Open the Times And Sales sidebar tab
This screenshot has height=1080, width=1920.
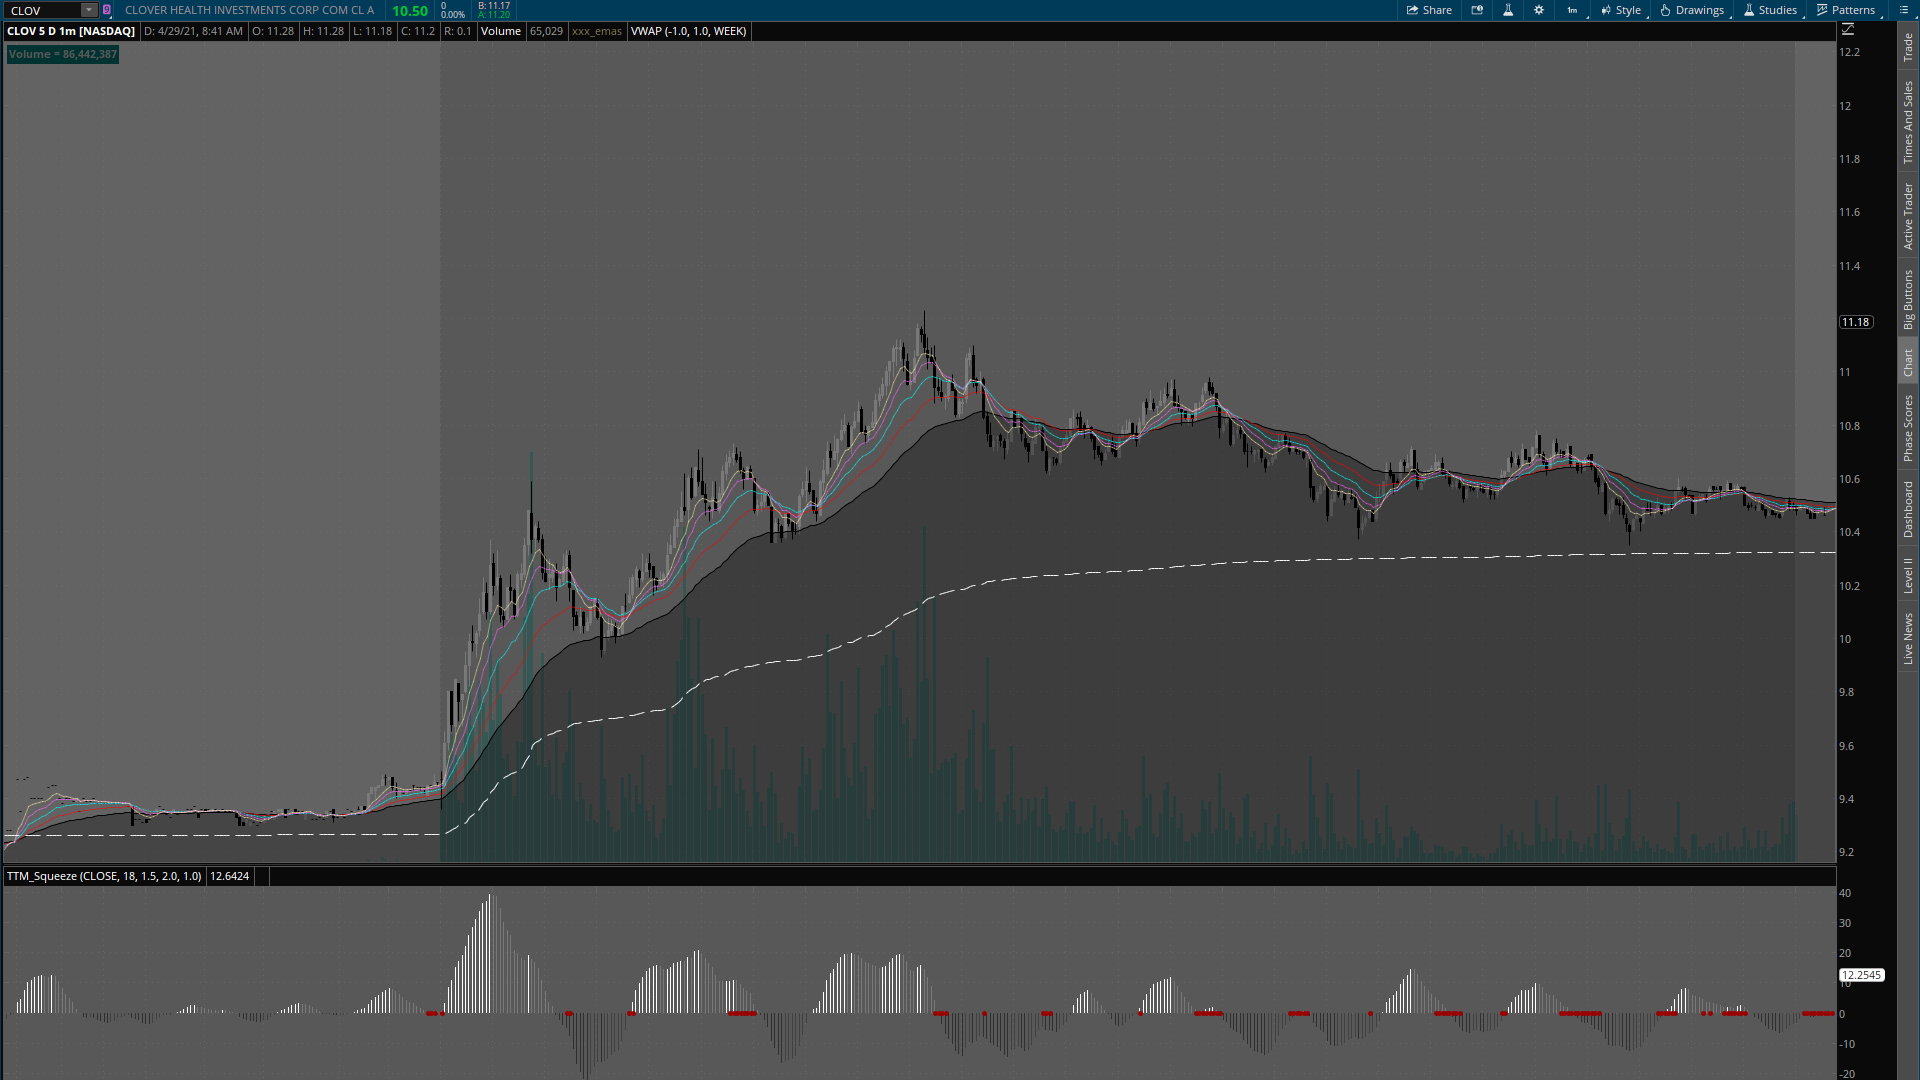(x=1908, y=122)
